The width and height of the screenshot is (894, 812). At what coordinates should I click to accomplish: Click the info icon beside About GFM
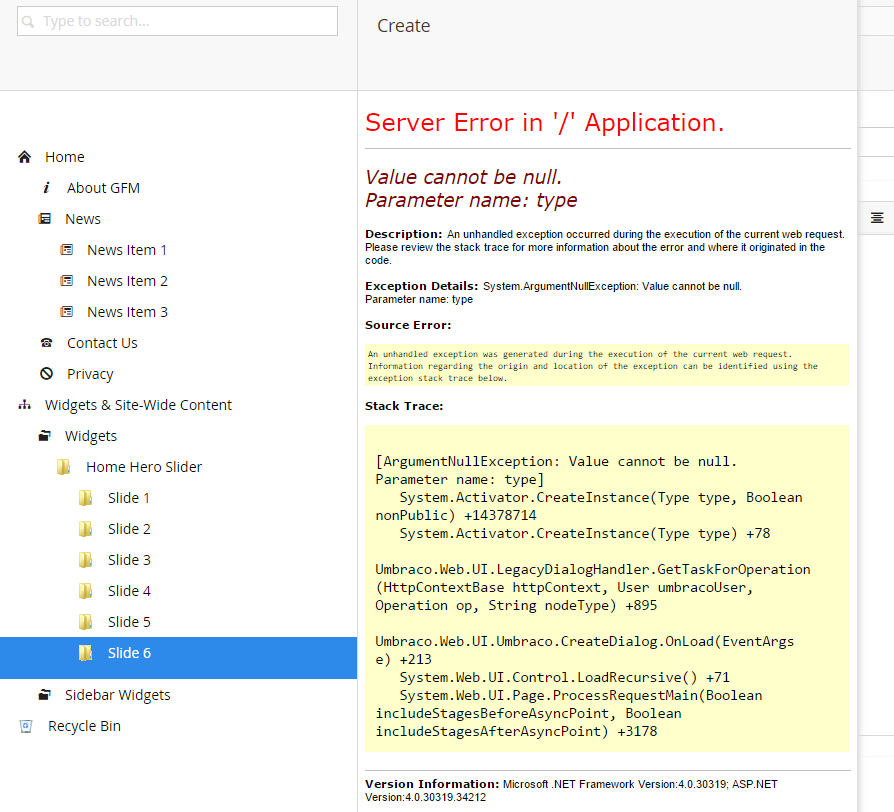46,188
